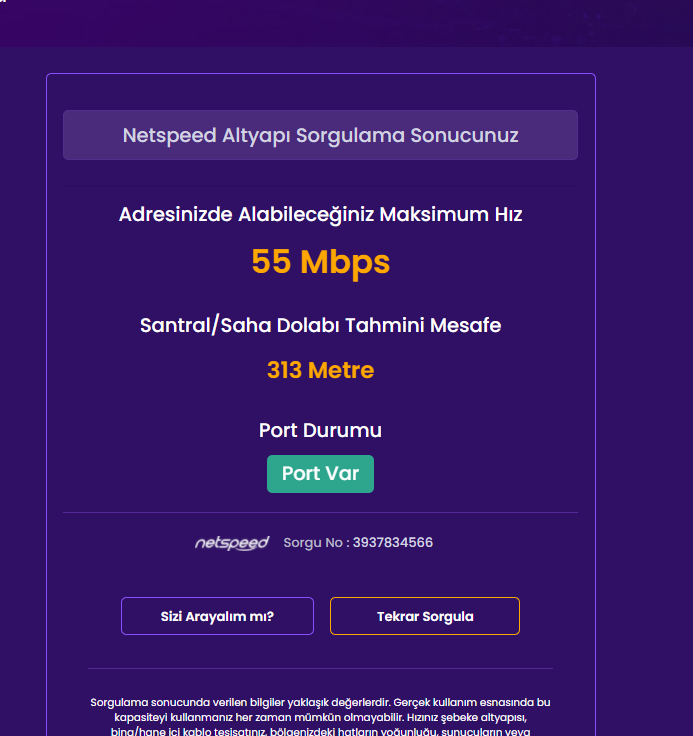The width and height of the screenshot is (693, 736).
Task: Click the 'Sizi Arayalım mı?' button
Action: 217,616
